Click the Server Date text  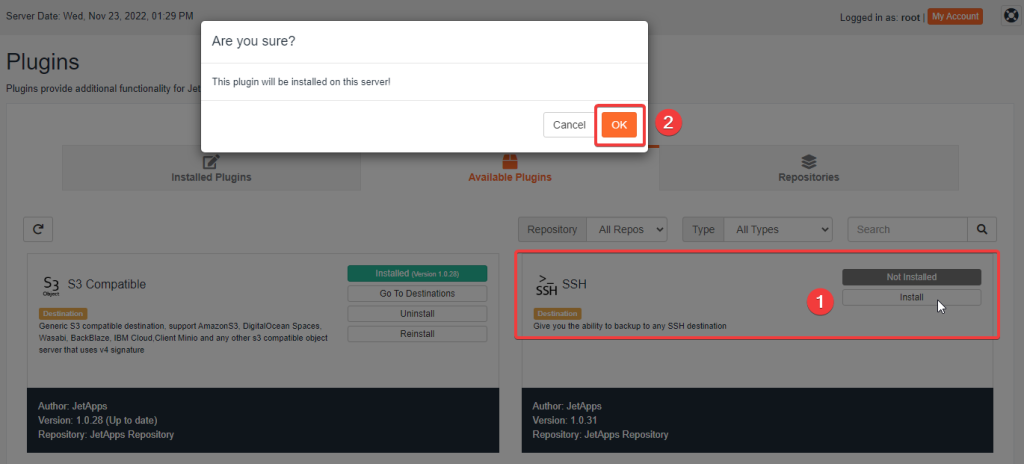tap(99, 16)
